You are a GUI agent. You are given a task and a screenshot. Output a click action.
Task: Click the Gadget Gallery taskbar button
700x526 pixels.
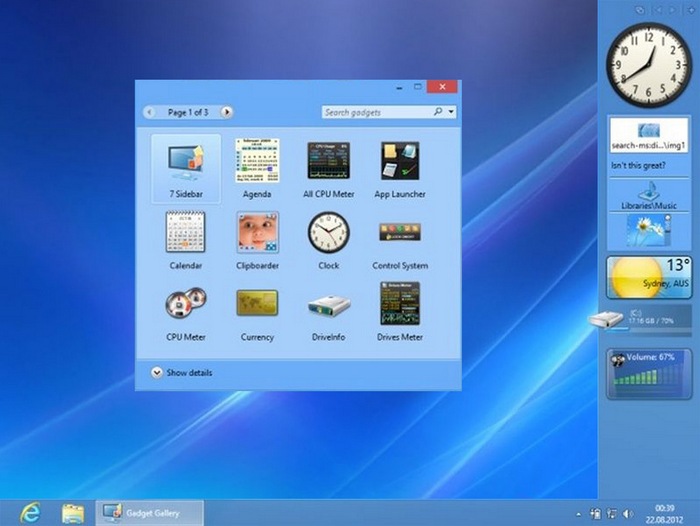click(x=150, y=513)
